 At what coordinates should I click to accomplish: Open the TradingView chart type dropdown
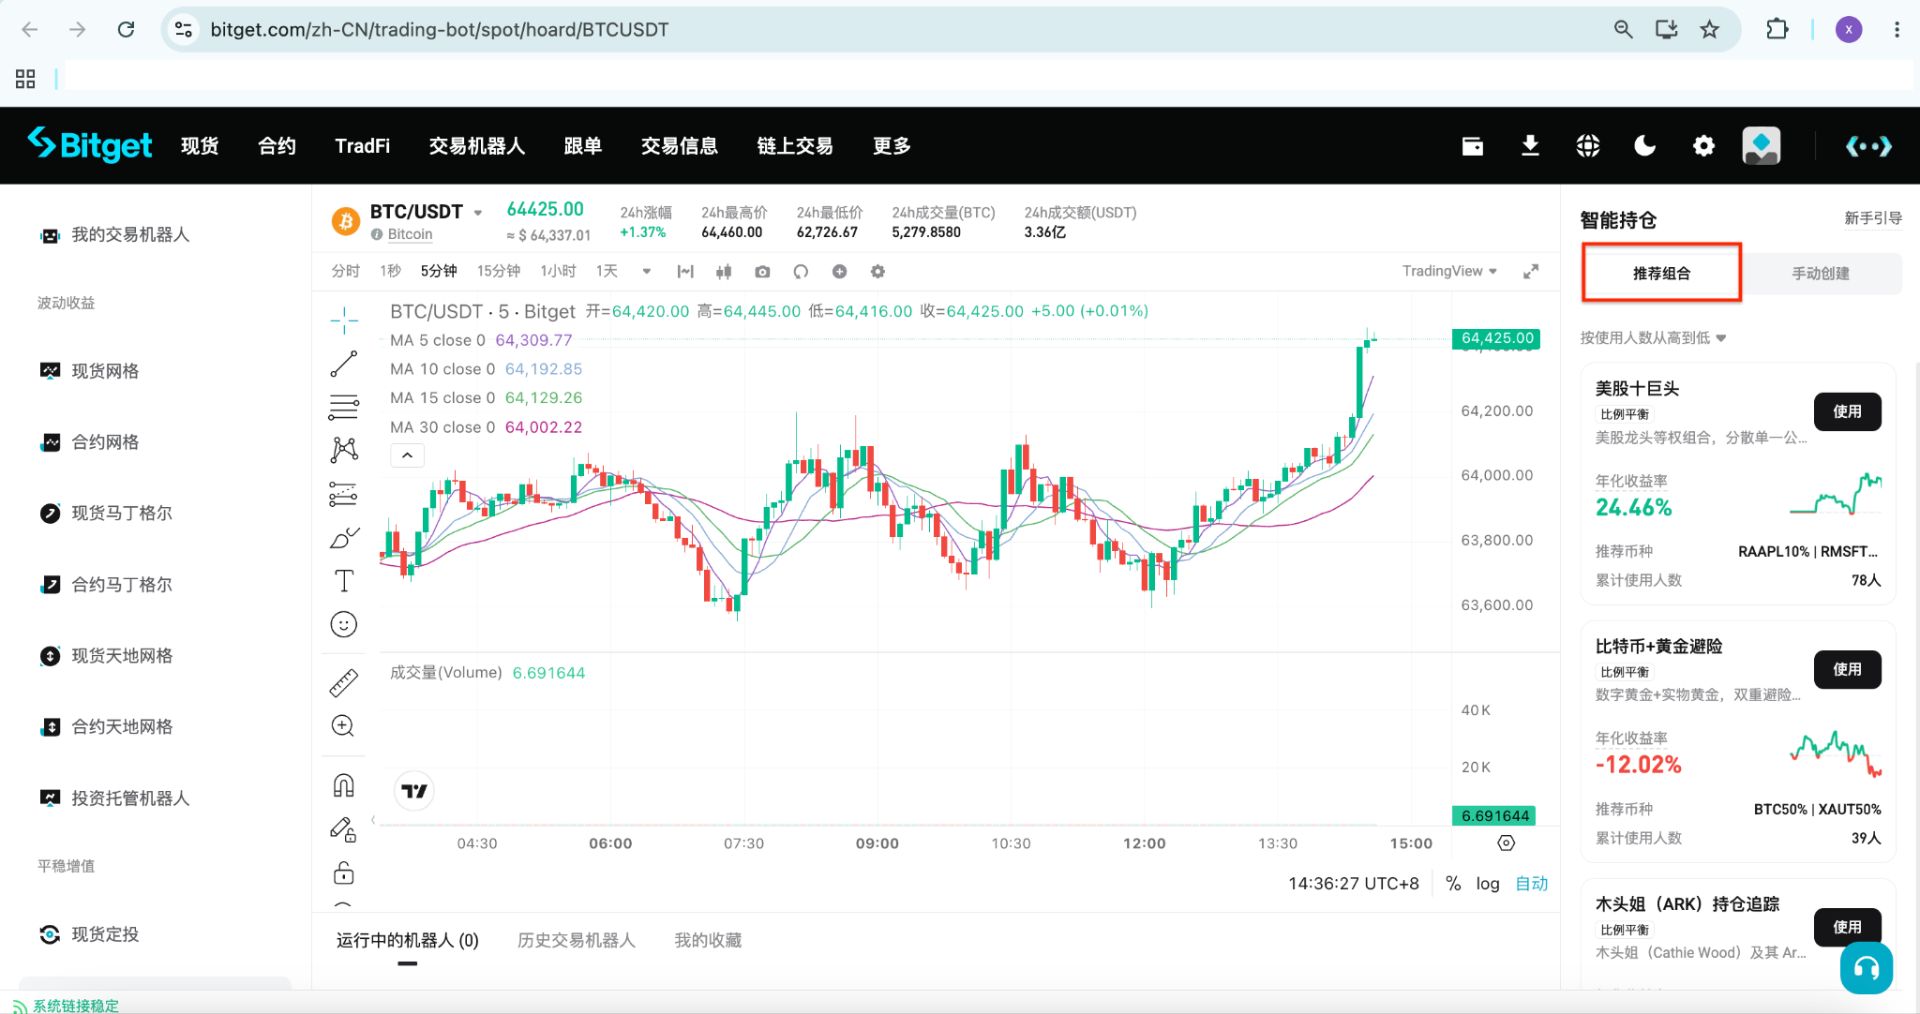point(1449,271)
